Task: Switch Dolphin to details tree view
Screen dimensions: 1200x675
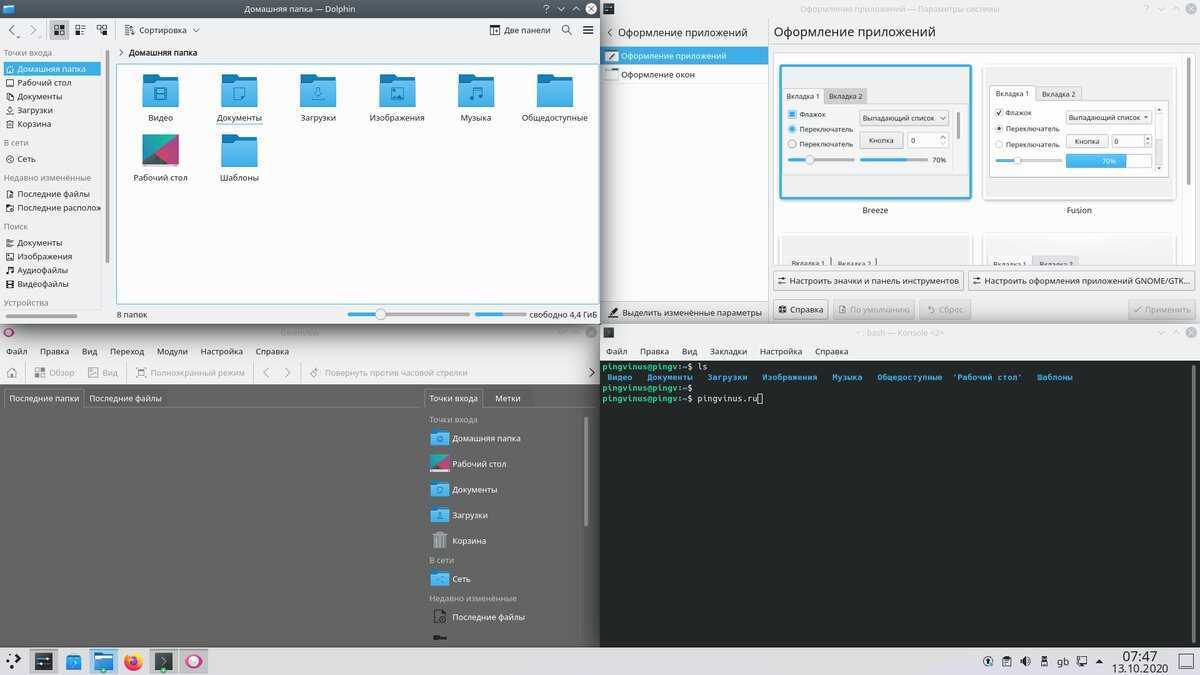Action: (102, 30)
